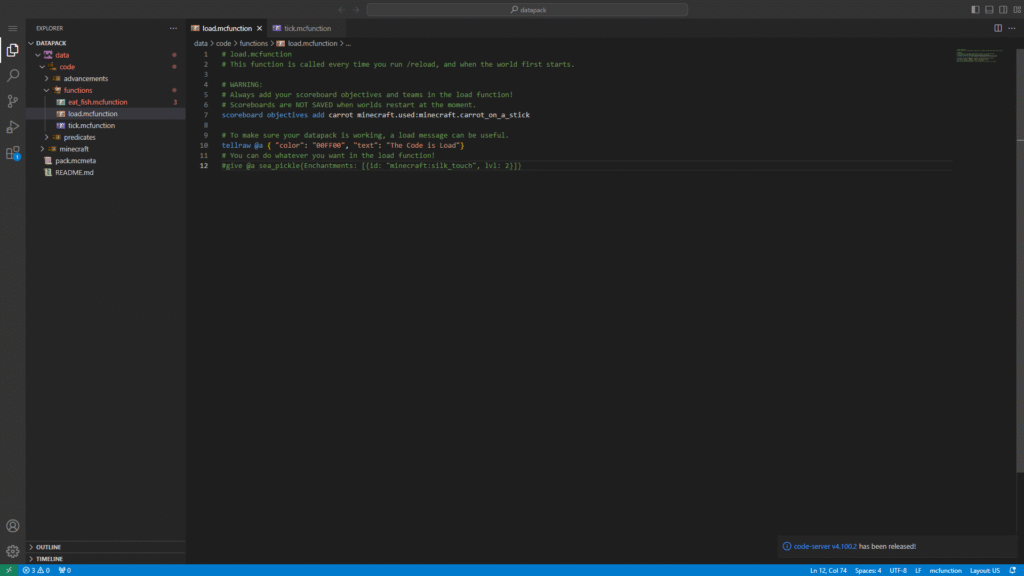1024x576 pixels.
Task: Open the Extensions view
Action: (12, 153)
